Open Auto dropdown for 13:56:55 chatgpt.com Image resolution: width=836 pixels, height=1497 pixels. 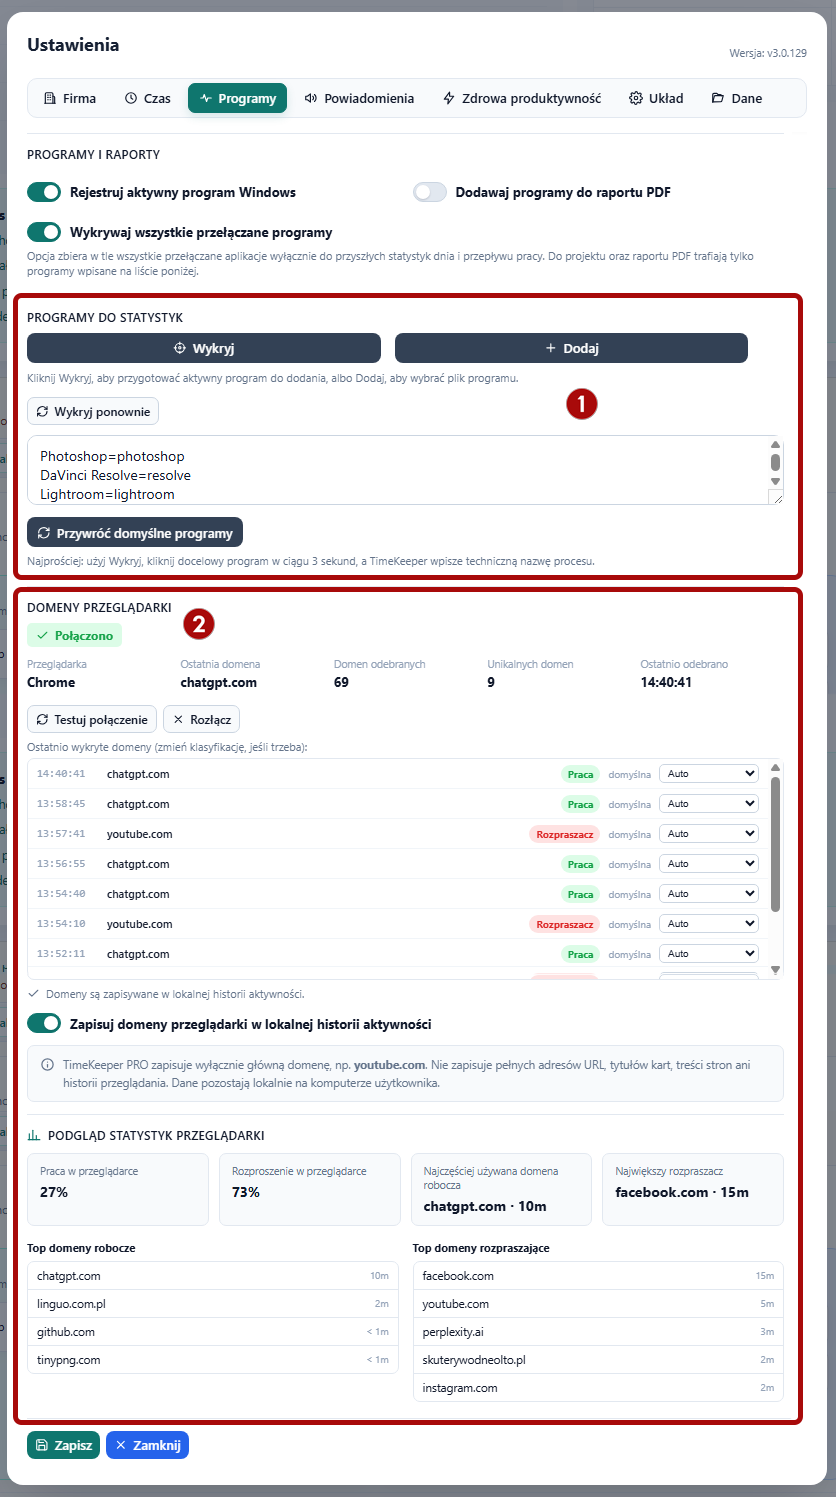[x=709, y=864]
